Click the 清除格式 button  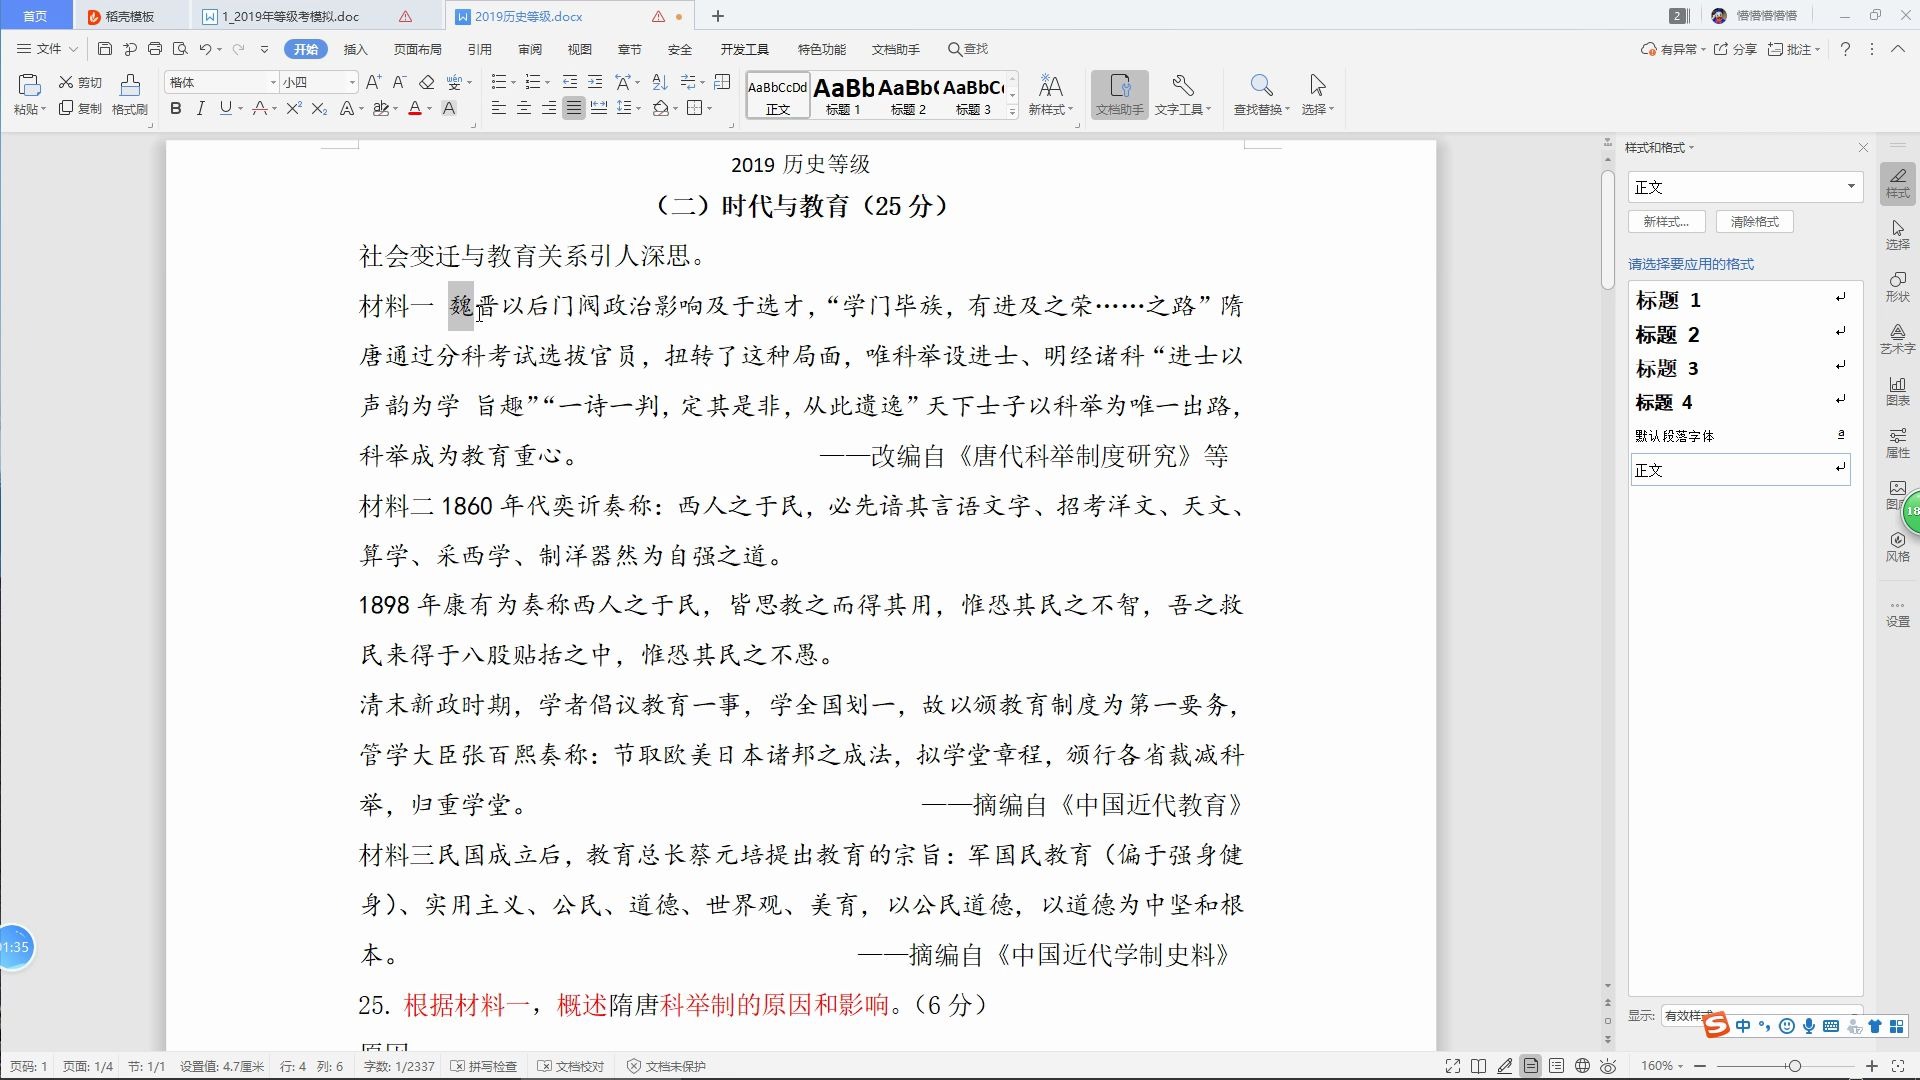click(x=1754, y=222)
